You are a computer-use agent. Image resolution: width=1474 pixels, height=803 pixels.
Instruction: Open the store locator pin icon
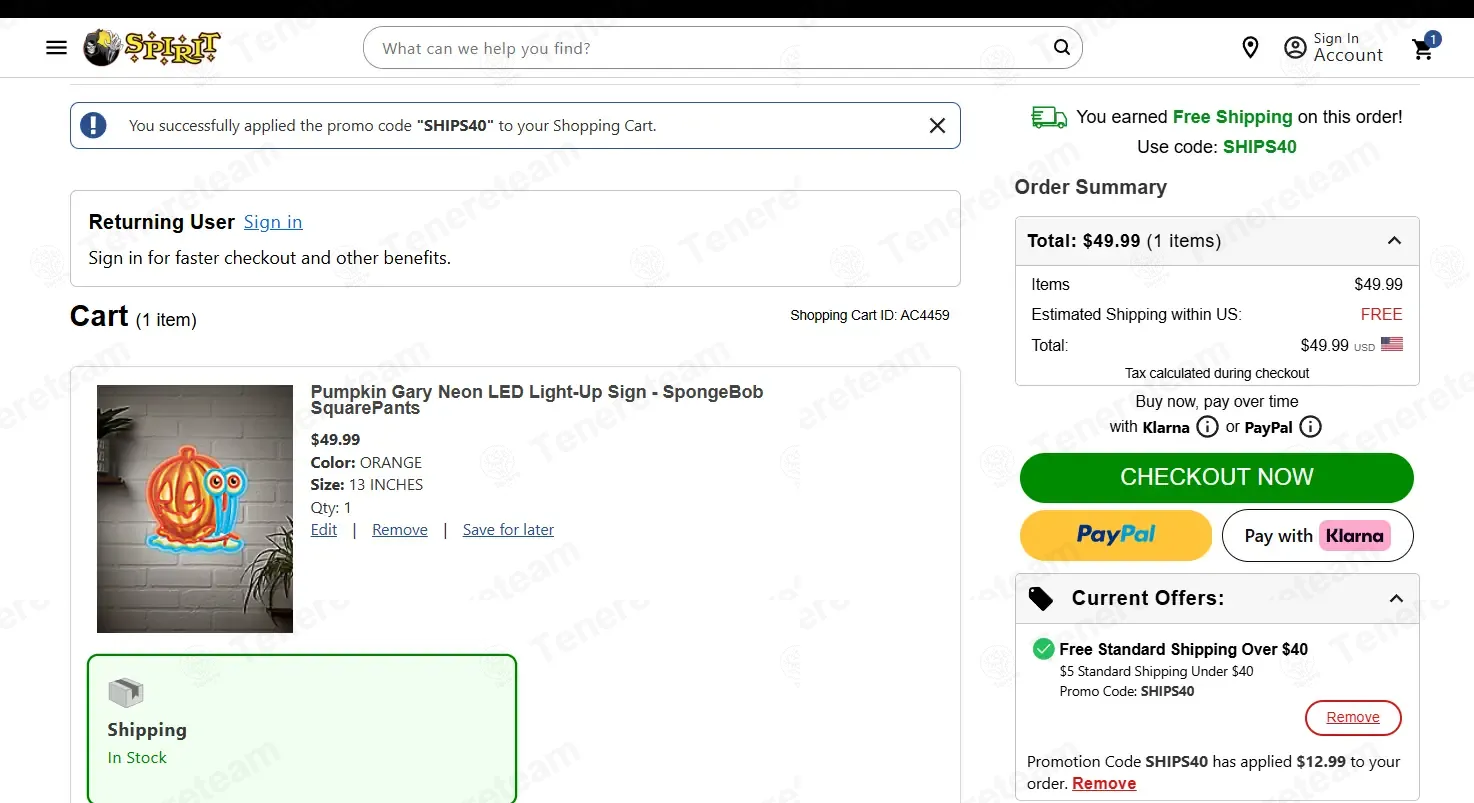click(1250, 48)
